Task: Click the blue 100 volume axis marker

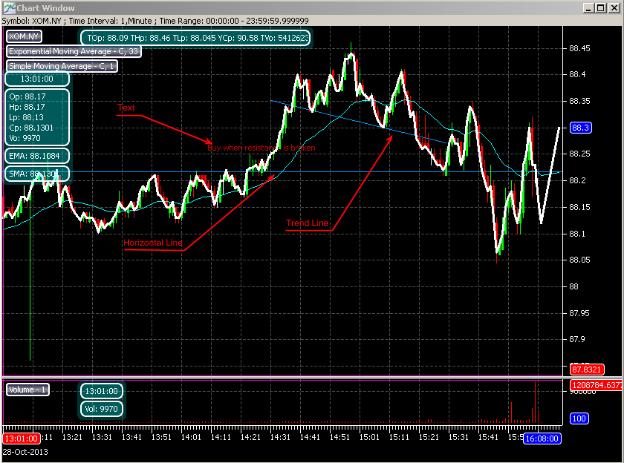Action: pos(577,418)
